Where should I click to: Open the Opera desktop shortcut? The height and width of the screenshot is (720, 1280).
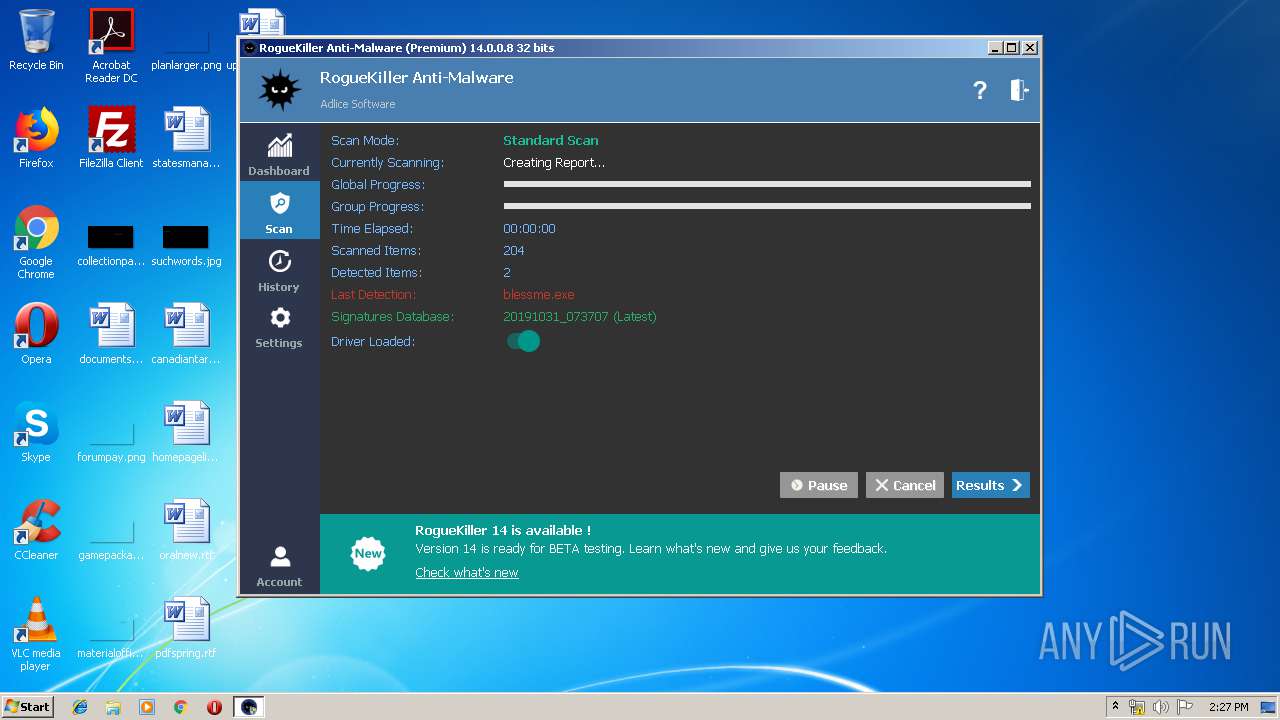point(36,334)
